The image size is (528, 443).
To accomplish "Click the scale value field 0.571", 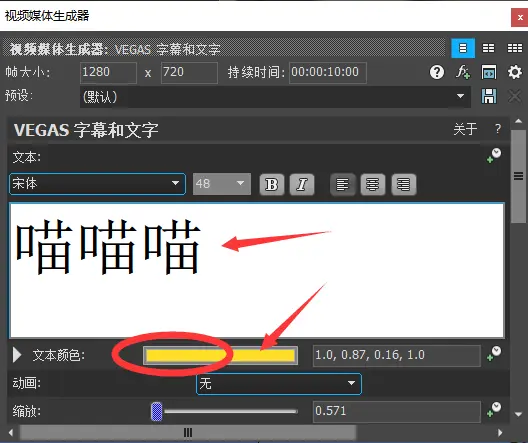I will [x=397, y=411].
